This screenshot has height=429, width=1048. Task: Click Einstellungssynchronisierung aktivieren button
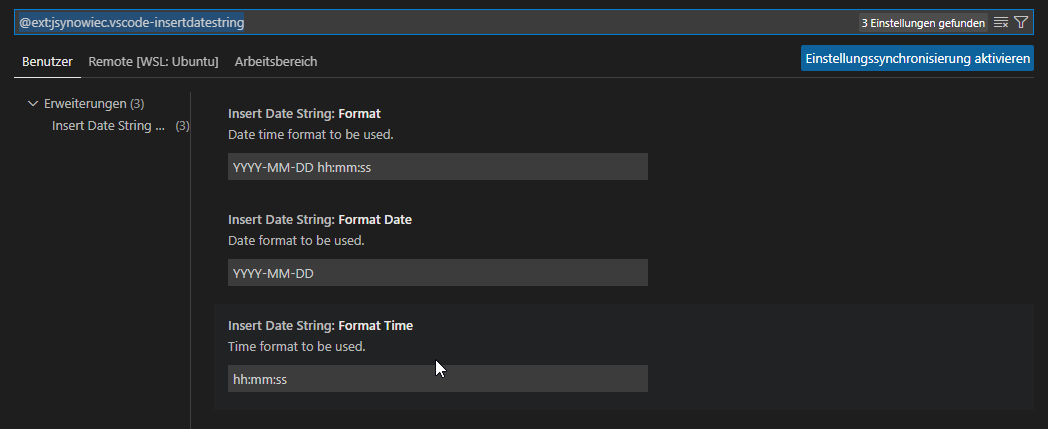click(x=917, y=58)
